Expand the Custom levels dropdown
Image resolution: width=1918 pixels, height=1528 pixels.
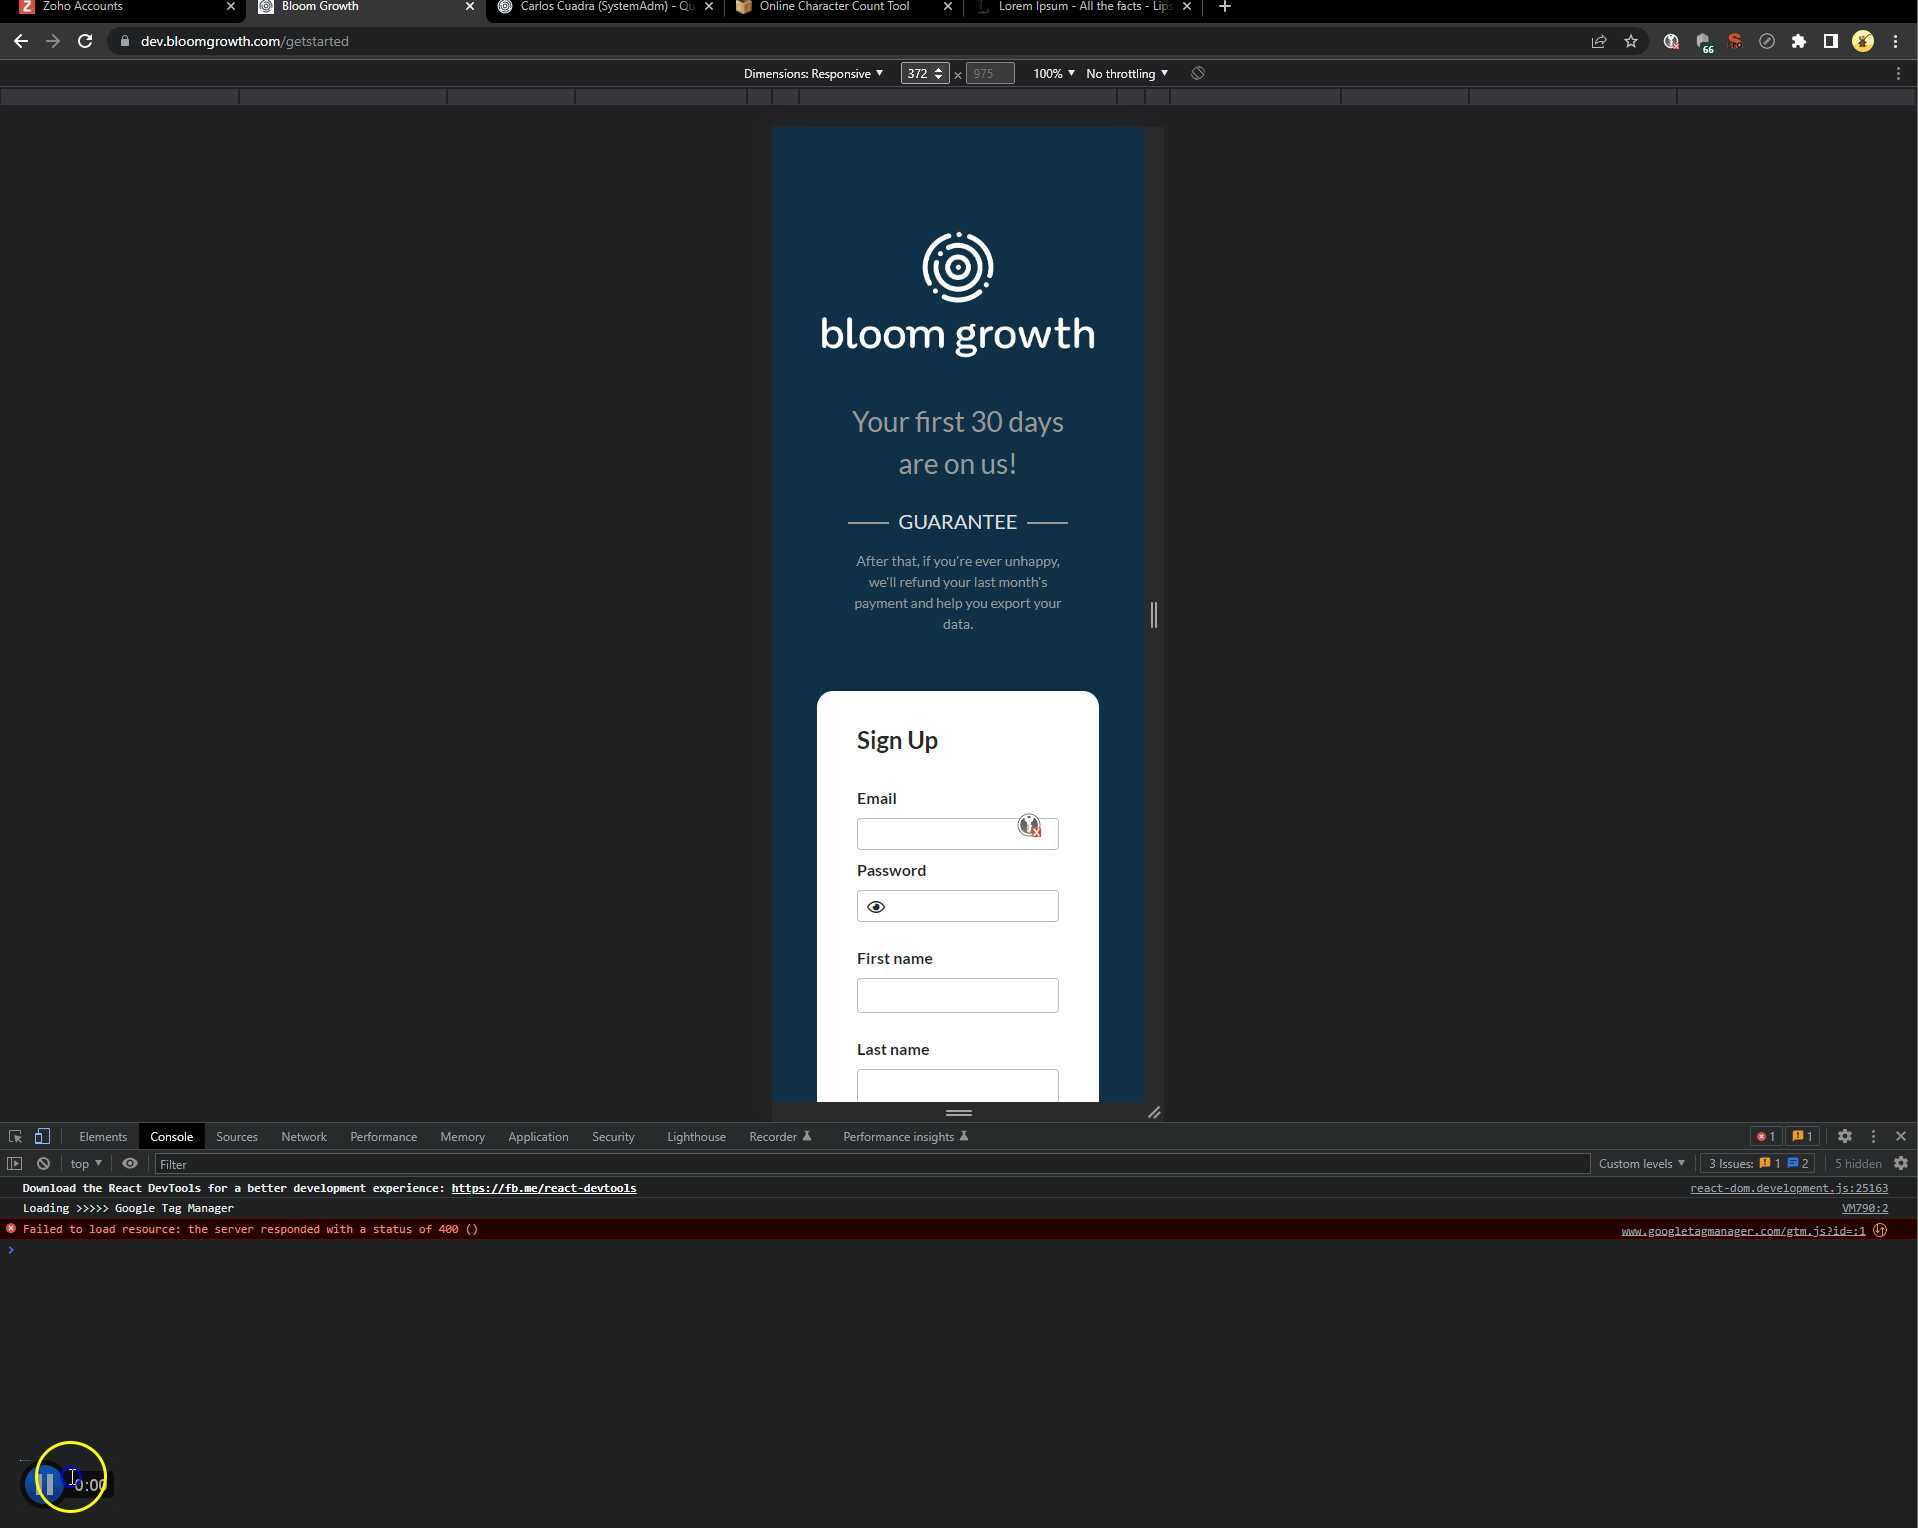click(1641, 1164)
